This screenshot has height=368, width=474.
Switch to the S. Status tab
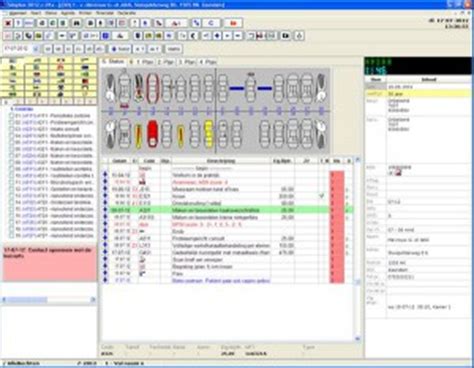[x=113, y=62]
